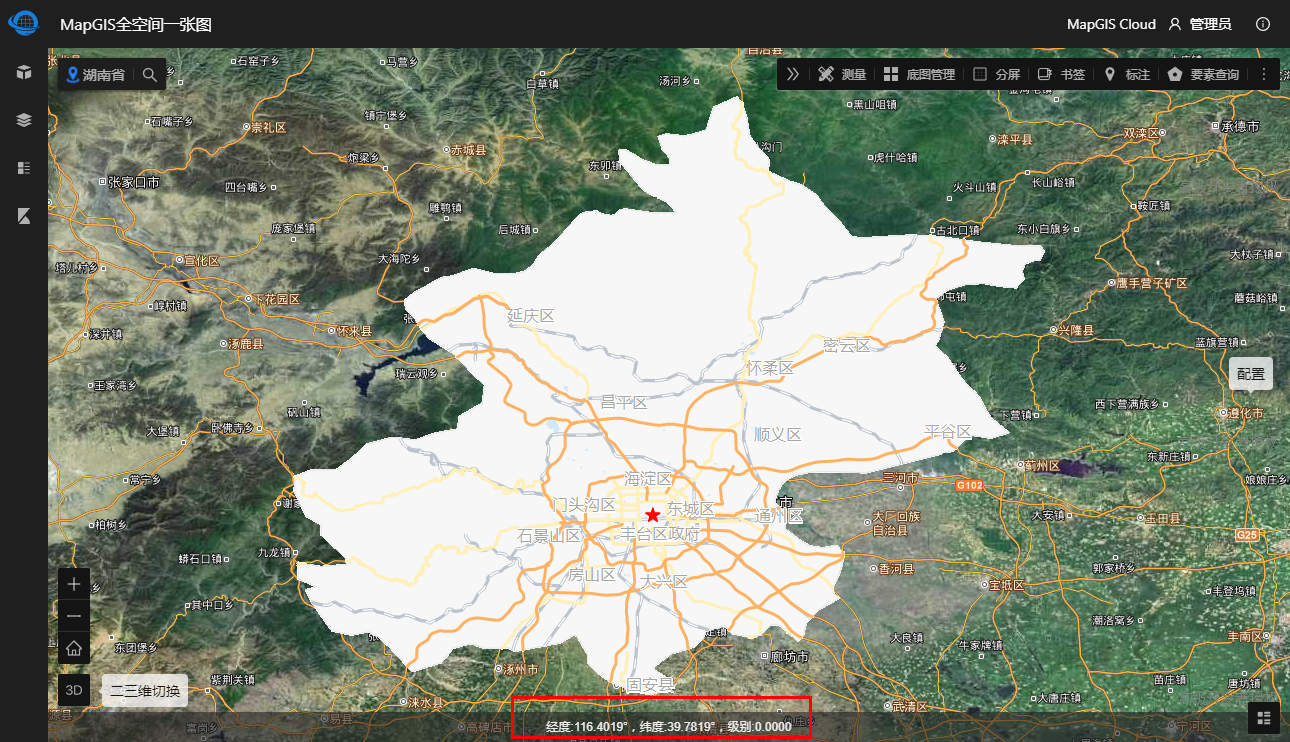Click the 房山区 map label

pos(591,574)
